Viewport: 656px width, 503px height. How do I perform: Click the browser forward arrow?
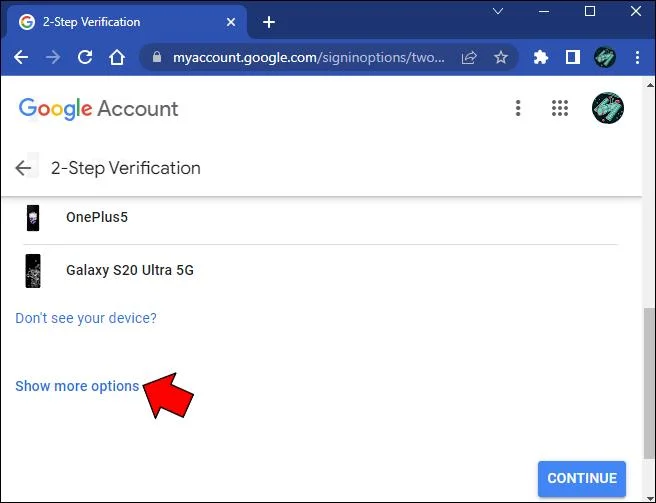(53, 57)
